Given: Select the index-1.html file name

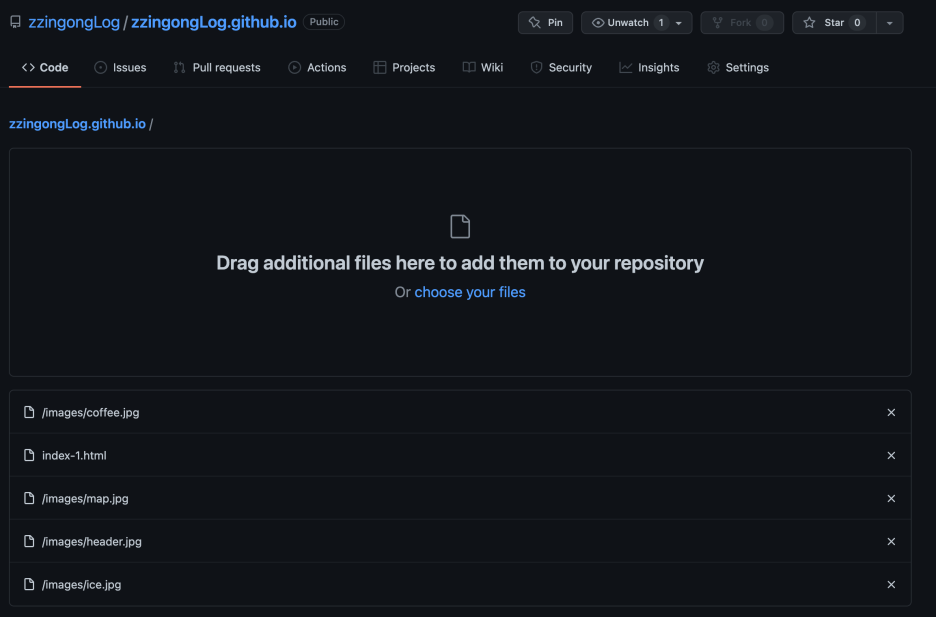Looking at the screenshot, I should click(x=74, y=455).
